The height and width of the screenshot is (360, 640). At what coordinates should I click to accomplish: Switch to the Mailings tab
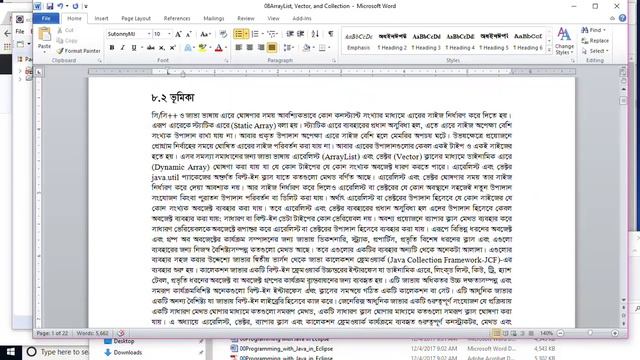click(213, 18)
